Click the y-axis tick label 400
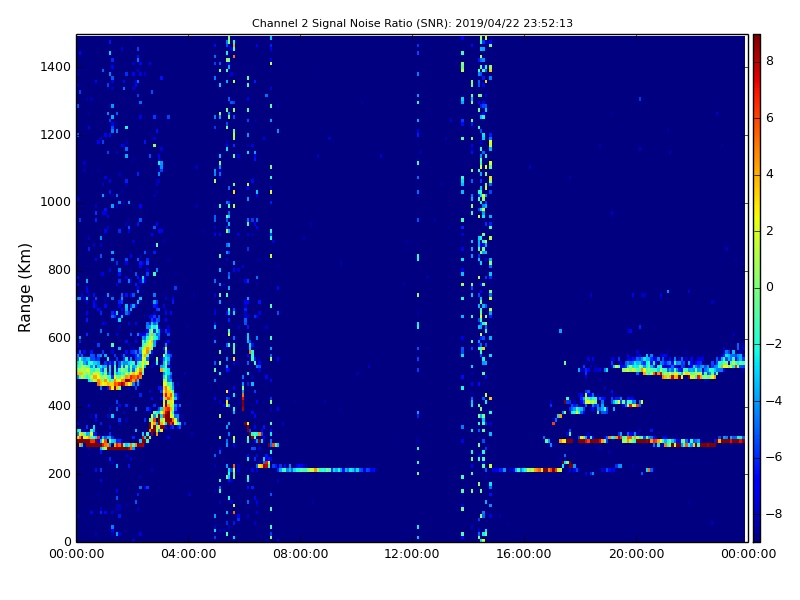 [59, 406]
